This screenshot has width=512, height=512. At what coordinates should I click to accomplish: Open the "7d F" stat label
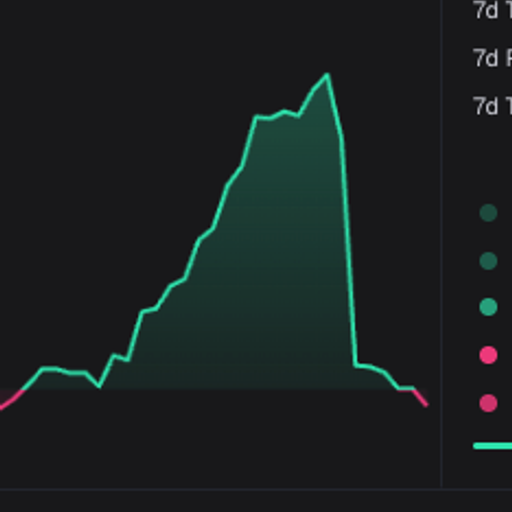tap(493, 58)
